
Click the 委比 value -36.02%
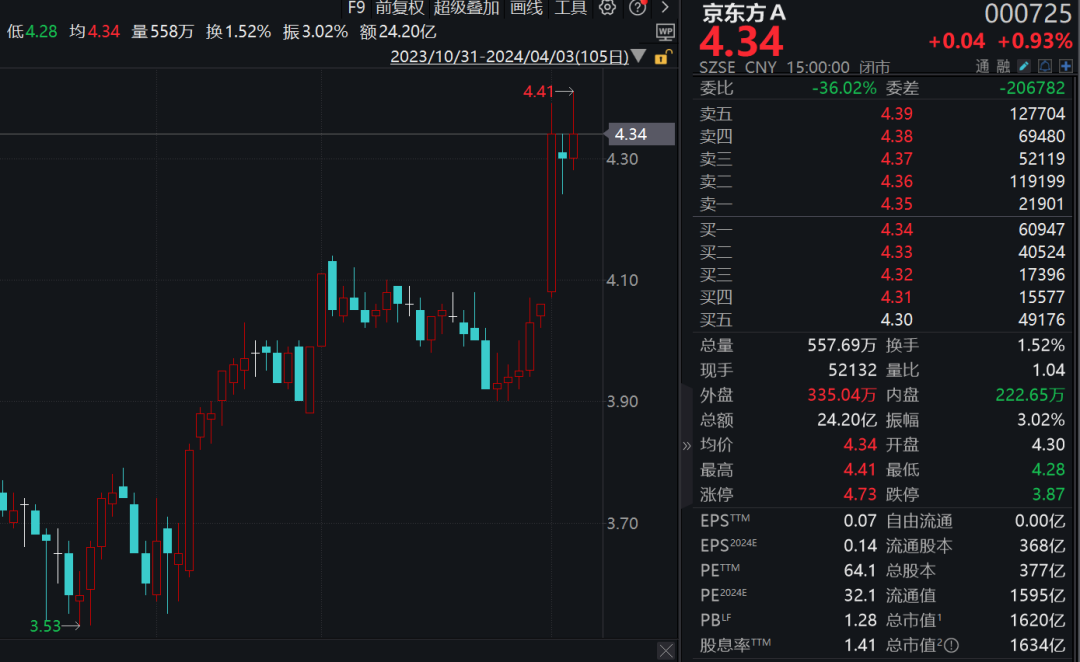844,88
